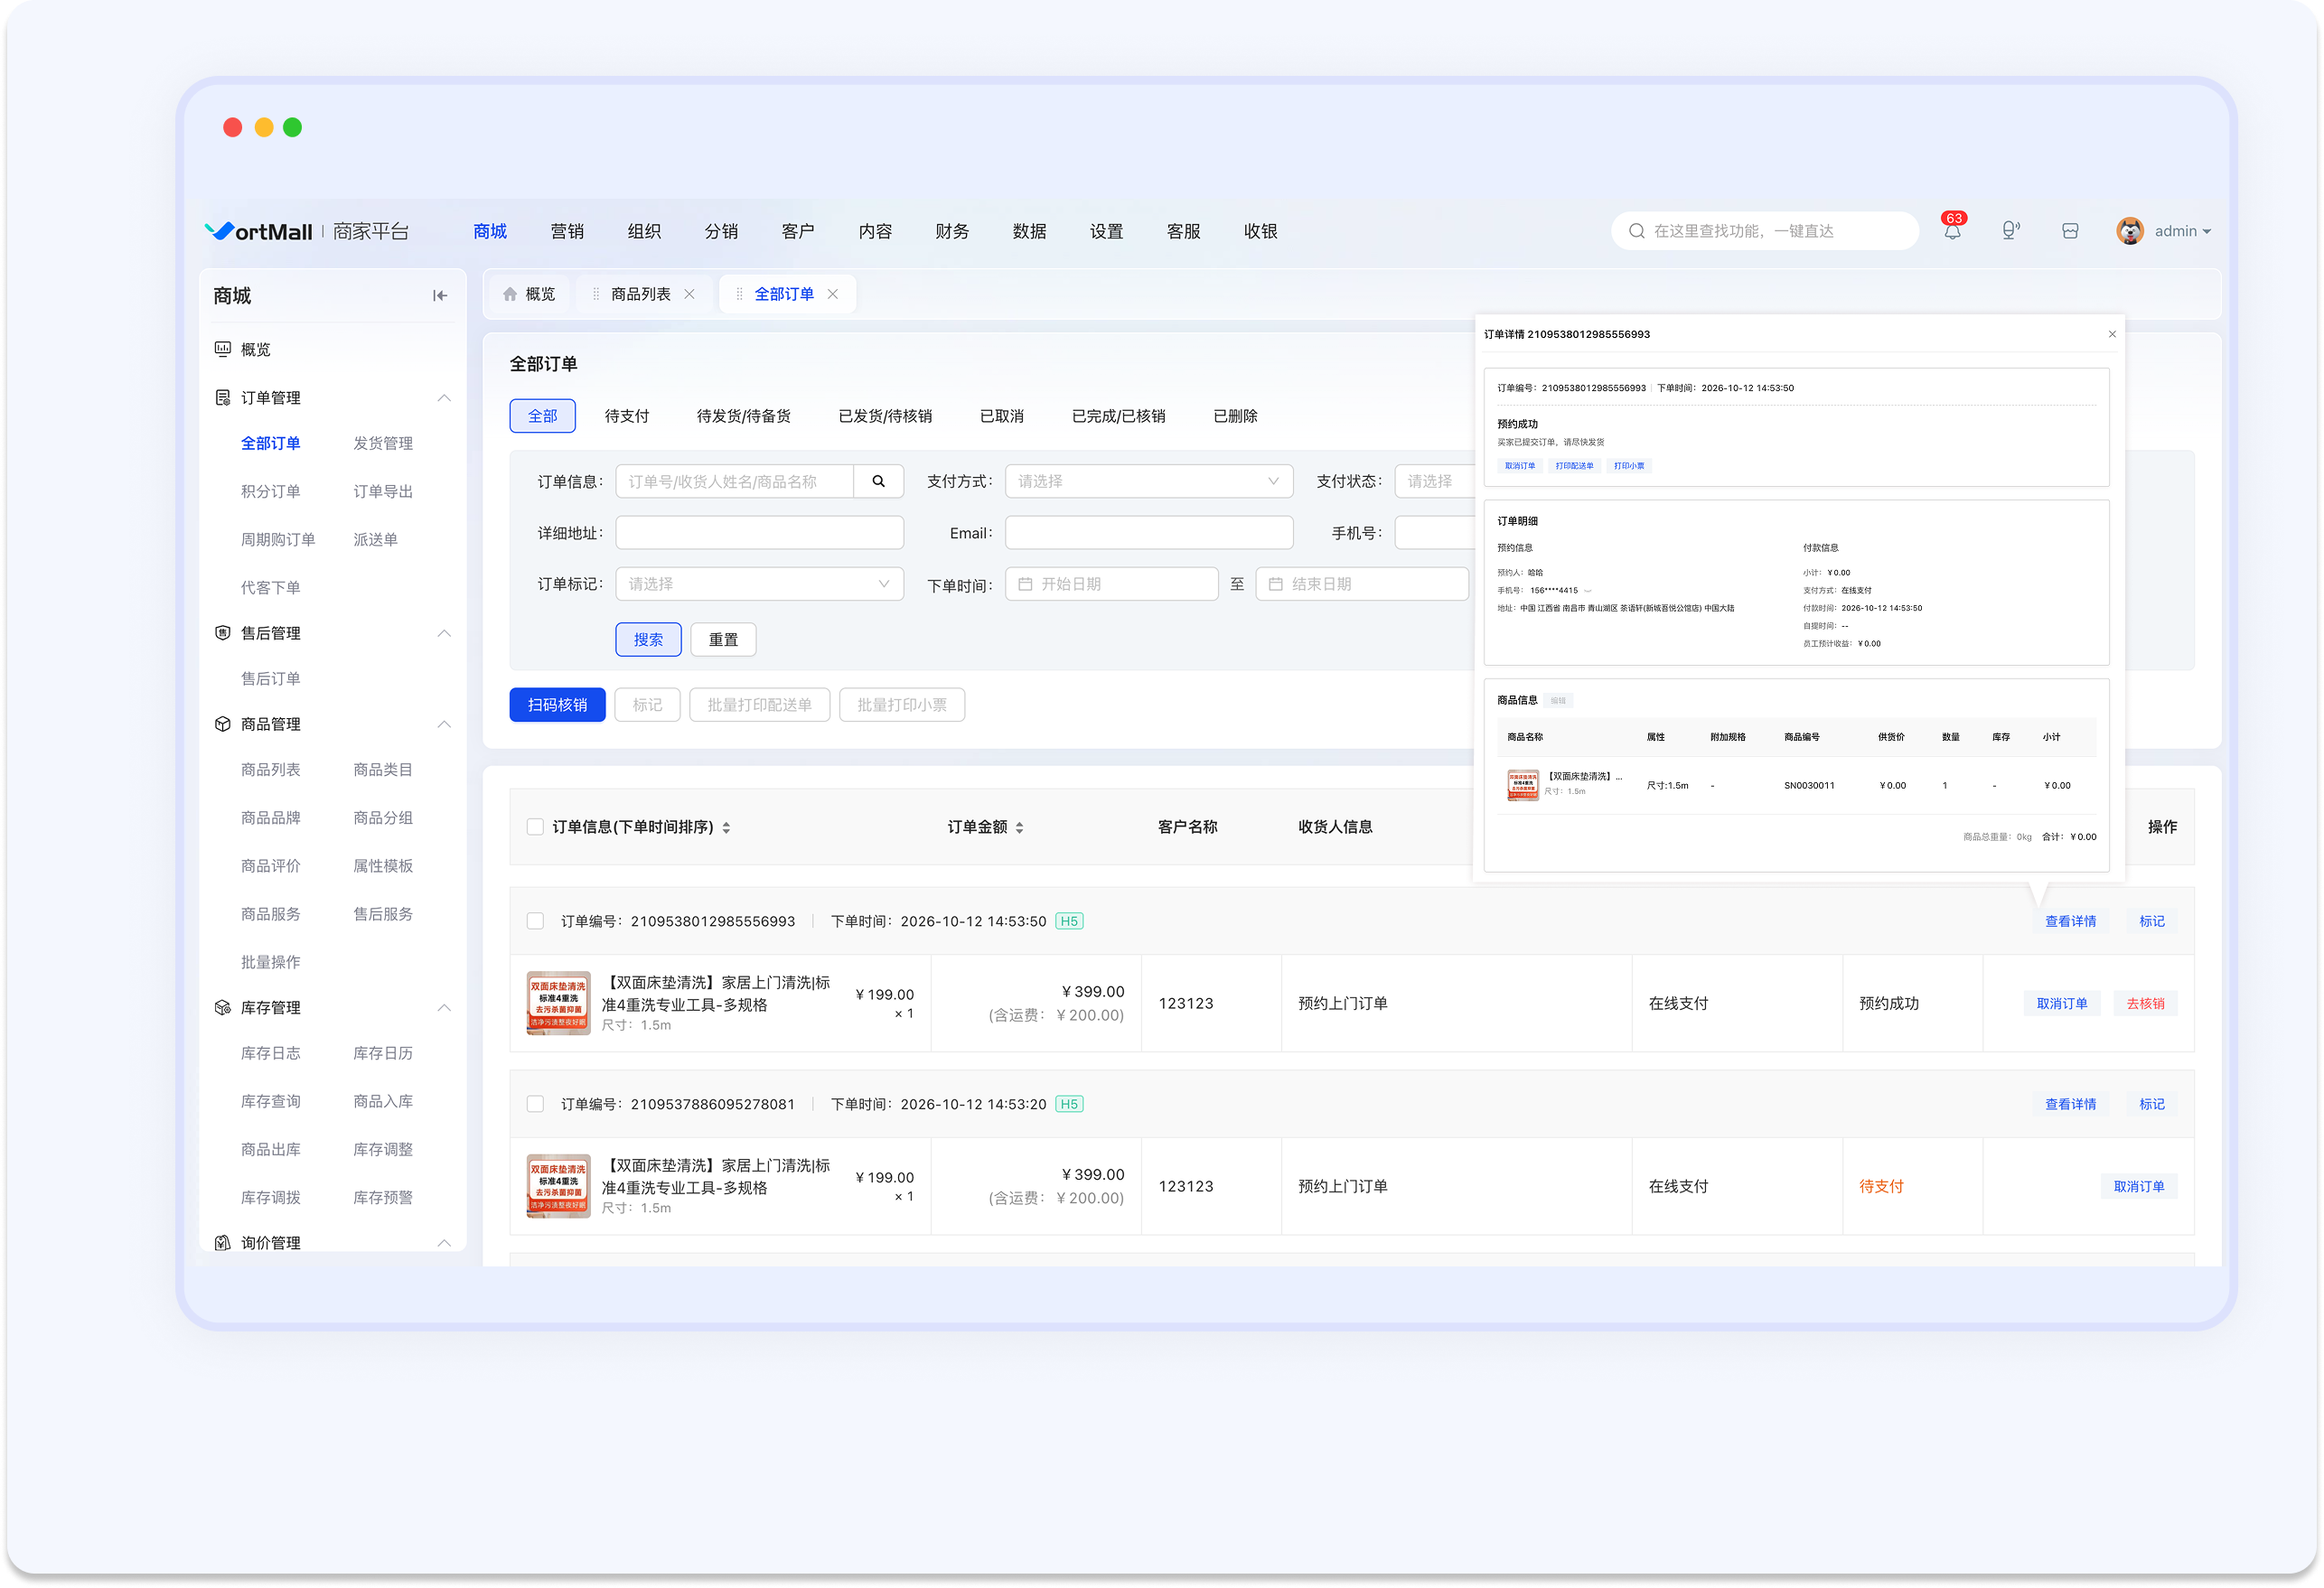
Task: Collapse the 售后管理 sidebar section
Action: 444,633
